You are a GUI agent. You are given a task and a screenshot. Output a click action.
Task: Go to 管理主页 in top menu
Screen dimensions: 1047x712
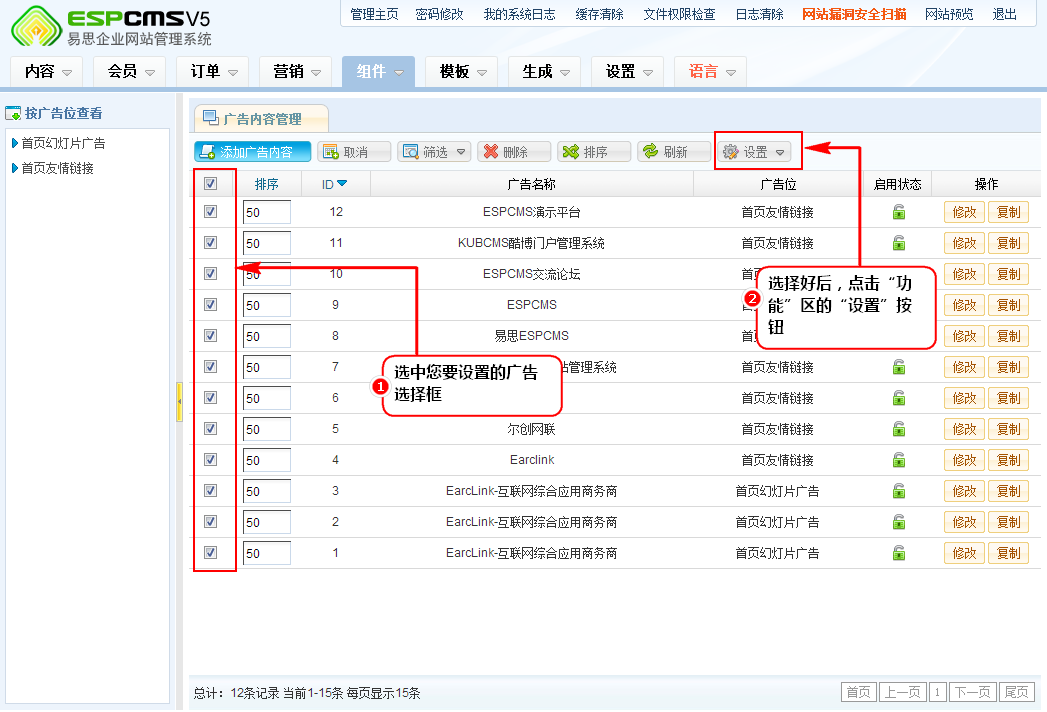(x=374, y=14)
